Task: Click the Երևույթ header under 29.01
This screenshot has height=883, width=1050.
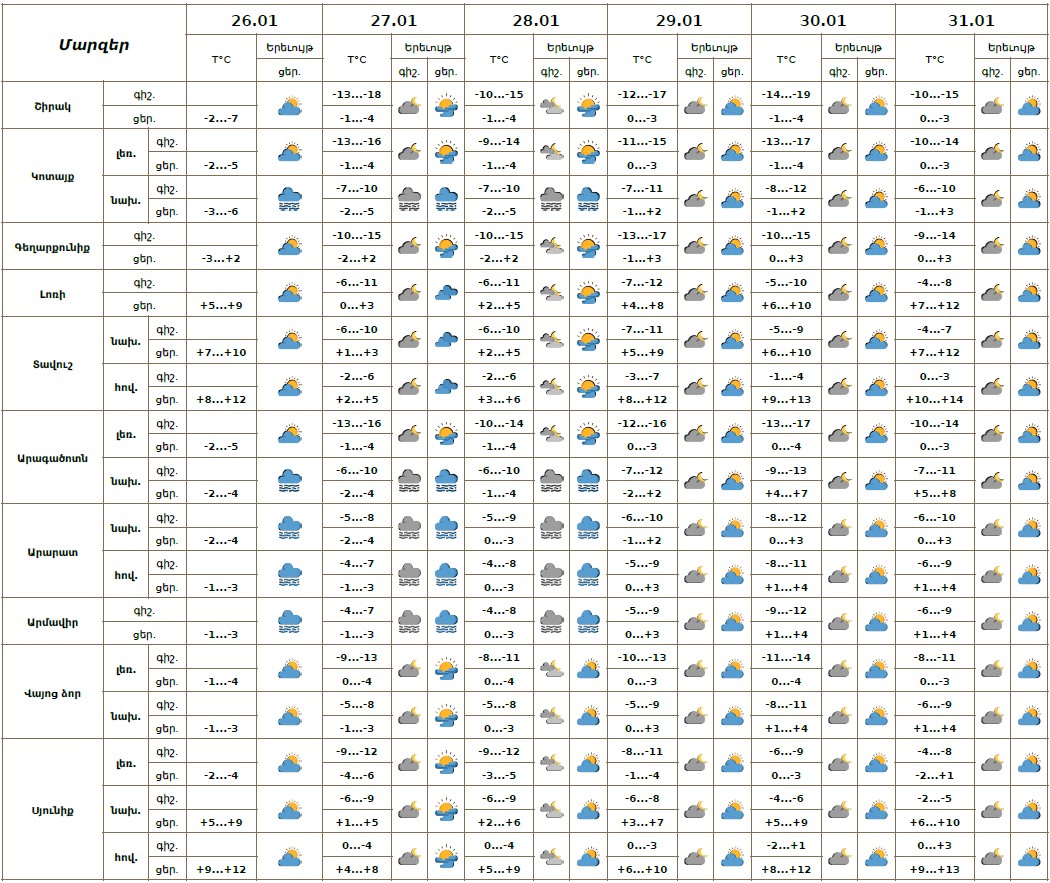Action: [x=714, y=47]
